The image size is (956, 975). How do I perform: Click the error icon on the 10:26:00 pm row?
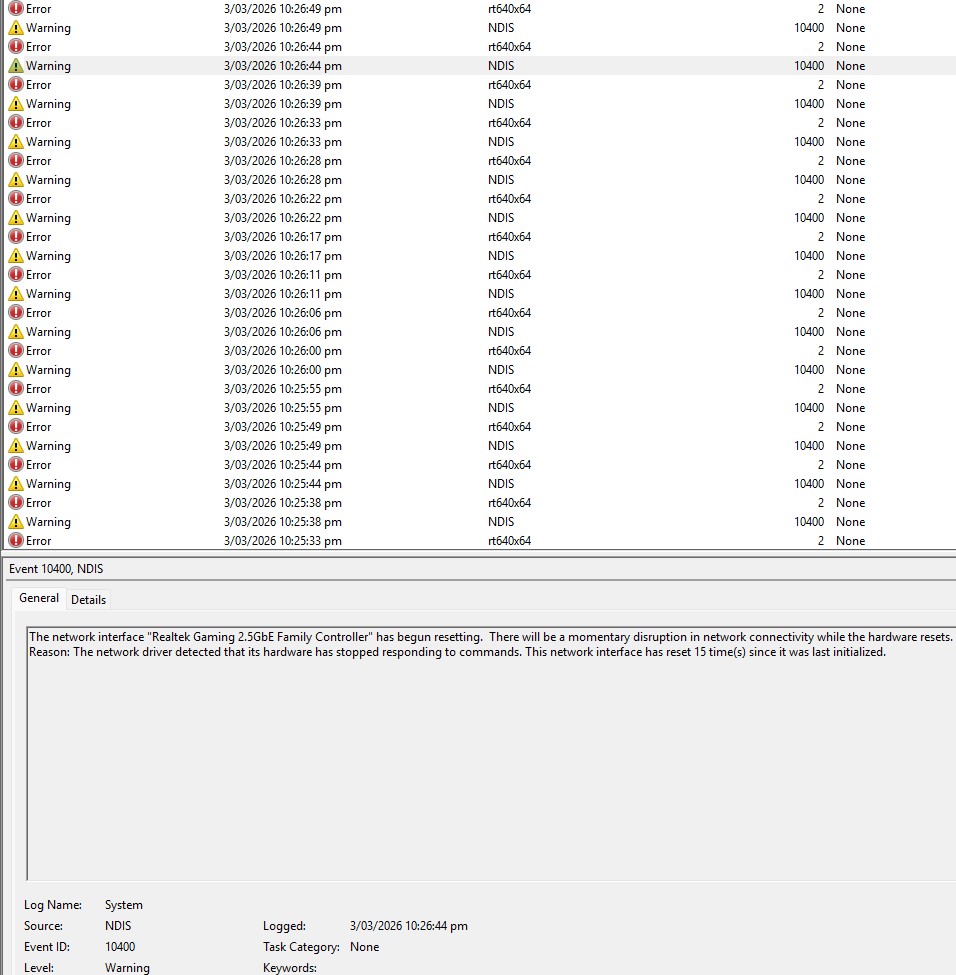[16, 351]
